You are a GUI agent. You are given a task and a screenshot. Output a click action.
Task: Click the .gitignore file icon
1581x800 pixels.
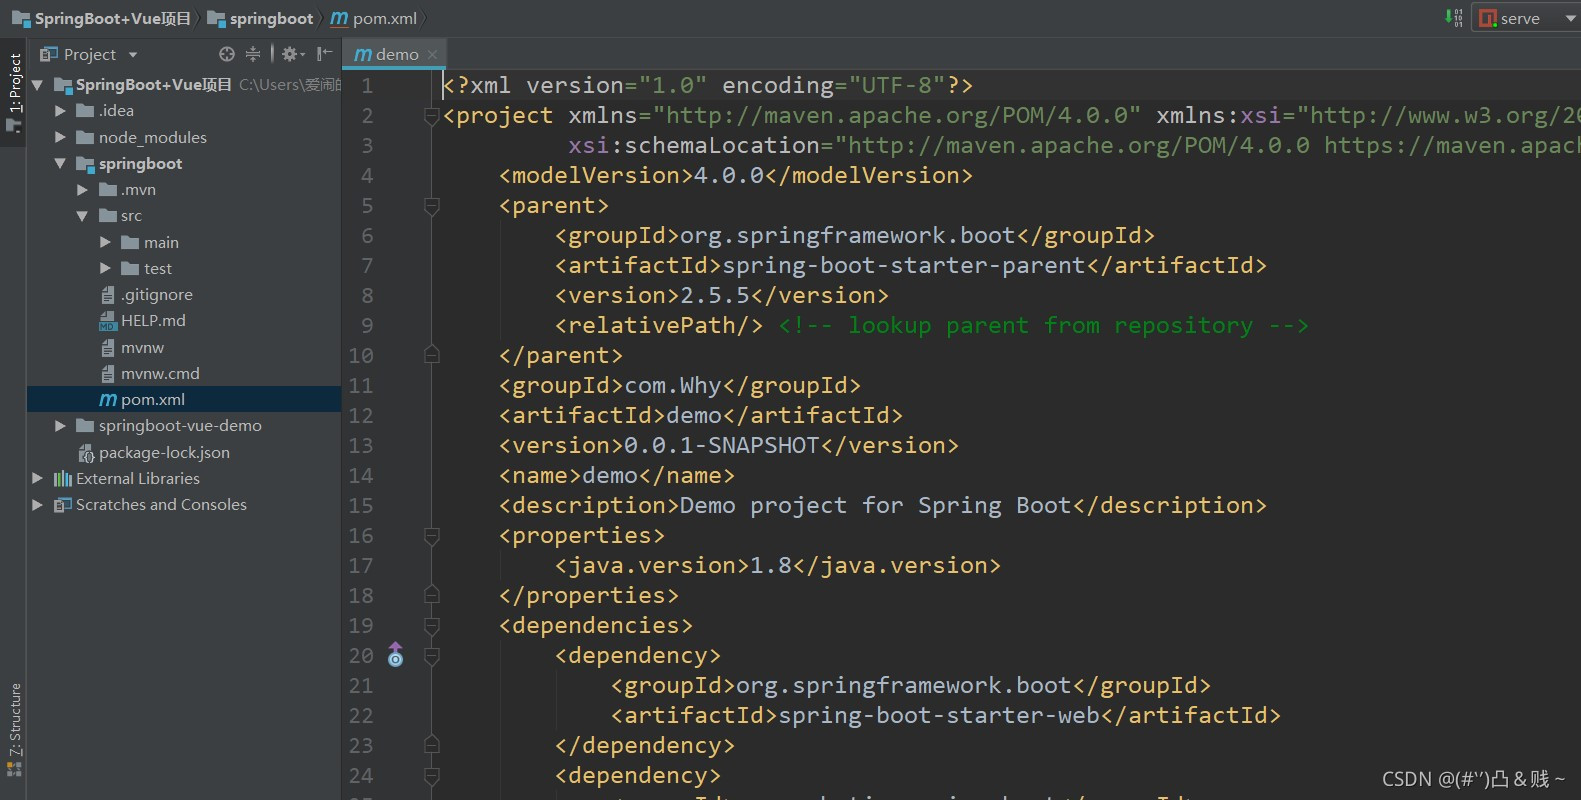108,295
